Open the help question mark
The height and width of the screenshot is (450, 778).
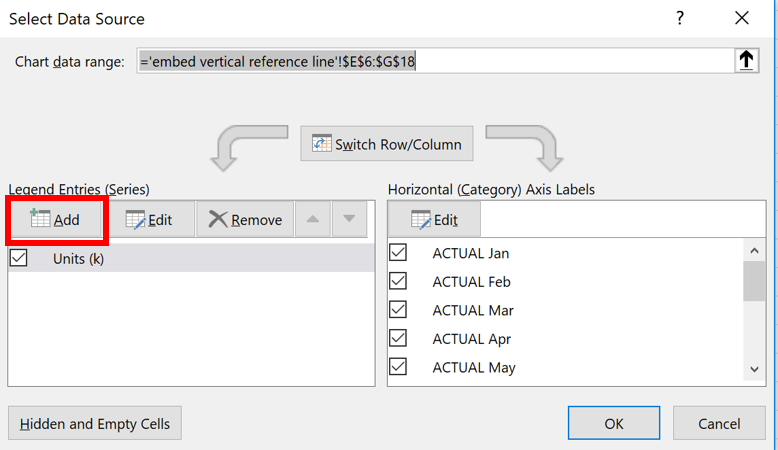680,18
